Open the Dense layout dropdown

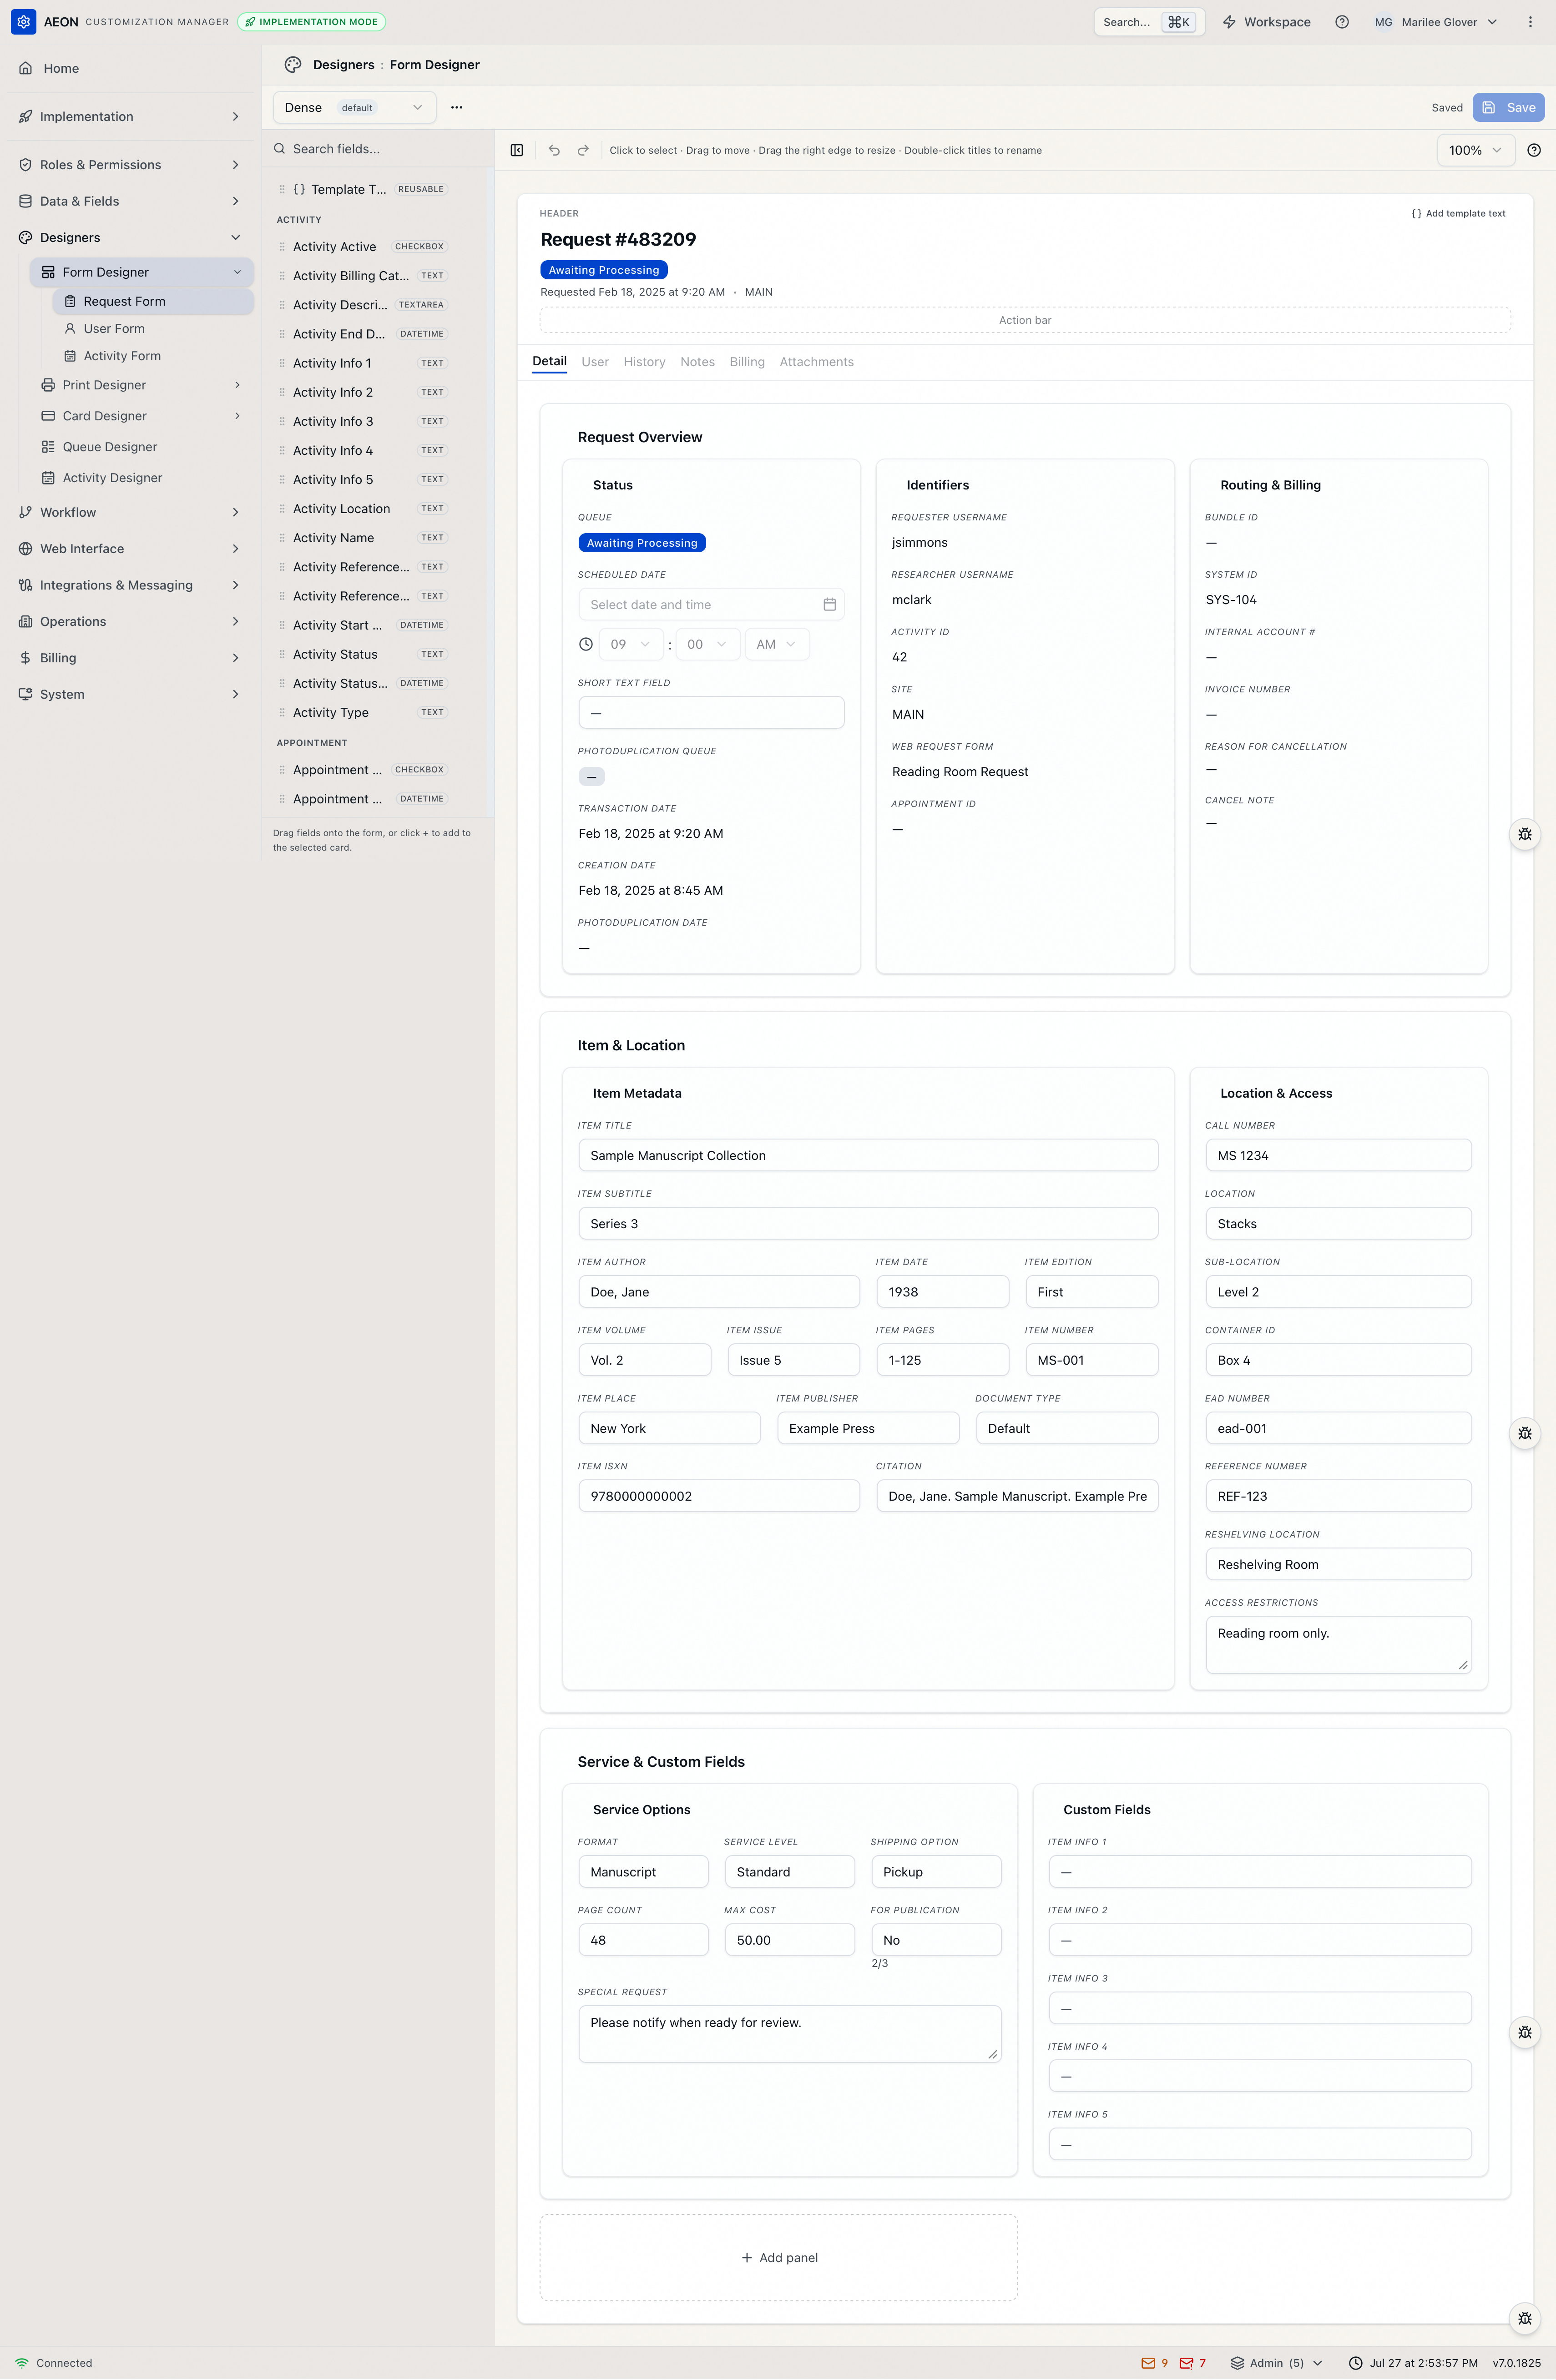pyautogui.click(x=354, y=107)
